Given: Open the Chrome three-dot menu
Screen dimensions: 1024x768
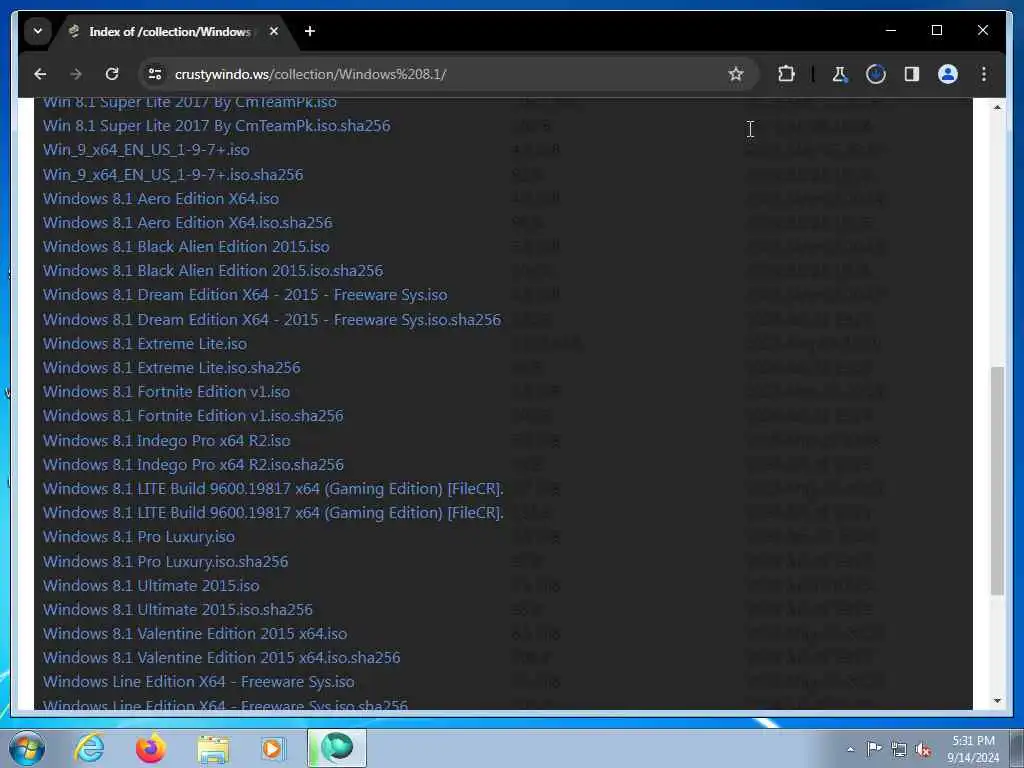Looking at the screenshot, I should pos(984,74).
